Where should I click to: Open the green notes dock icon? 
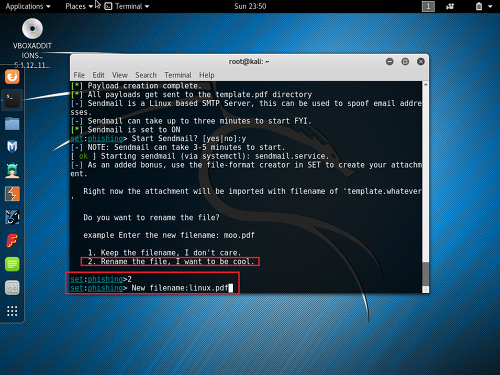click(x=12, y=264)
